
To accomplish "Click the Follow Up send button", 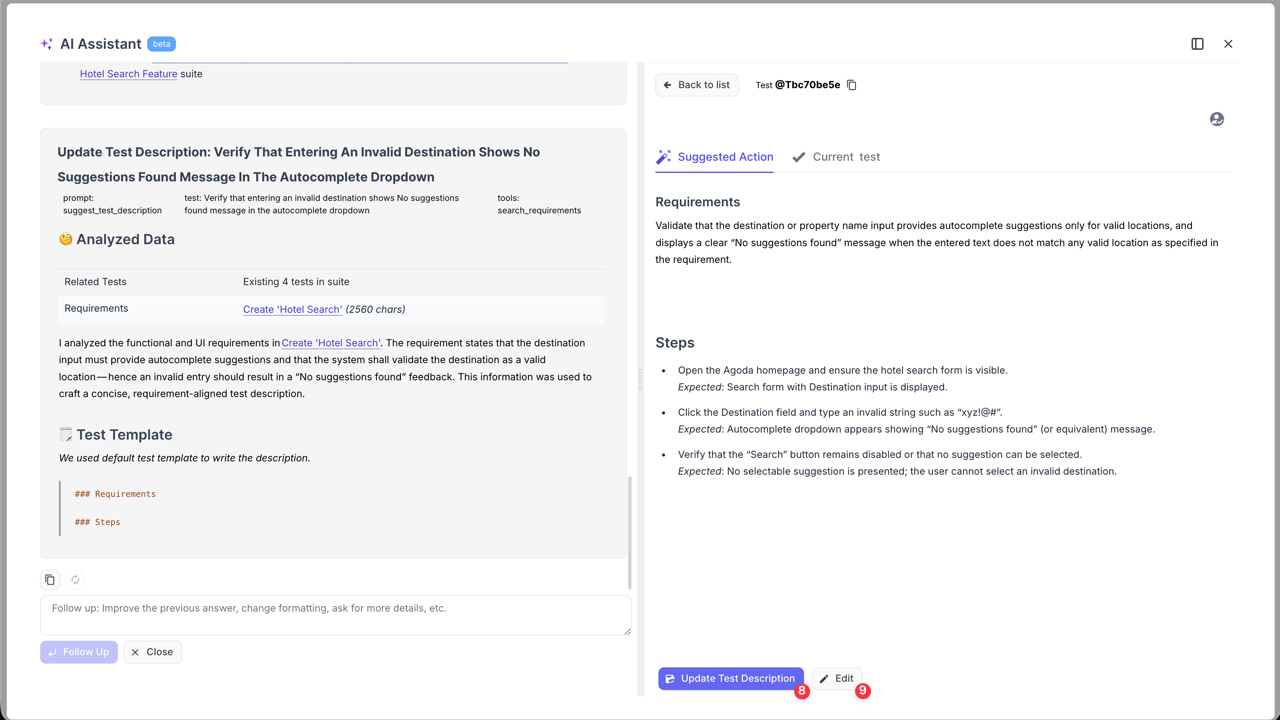I will (78, 651).
